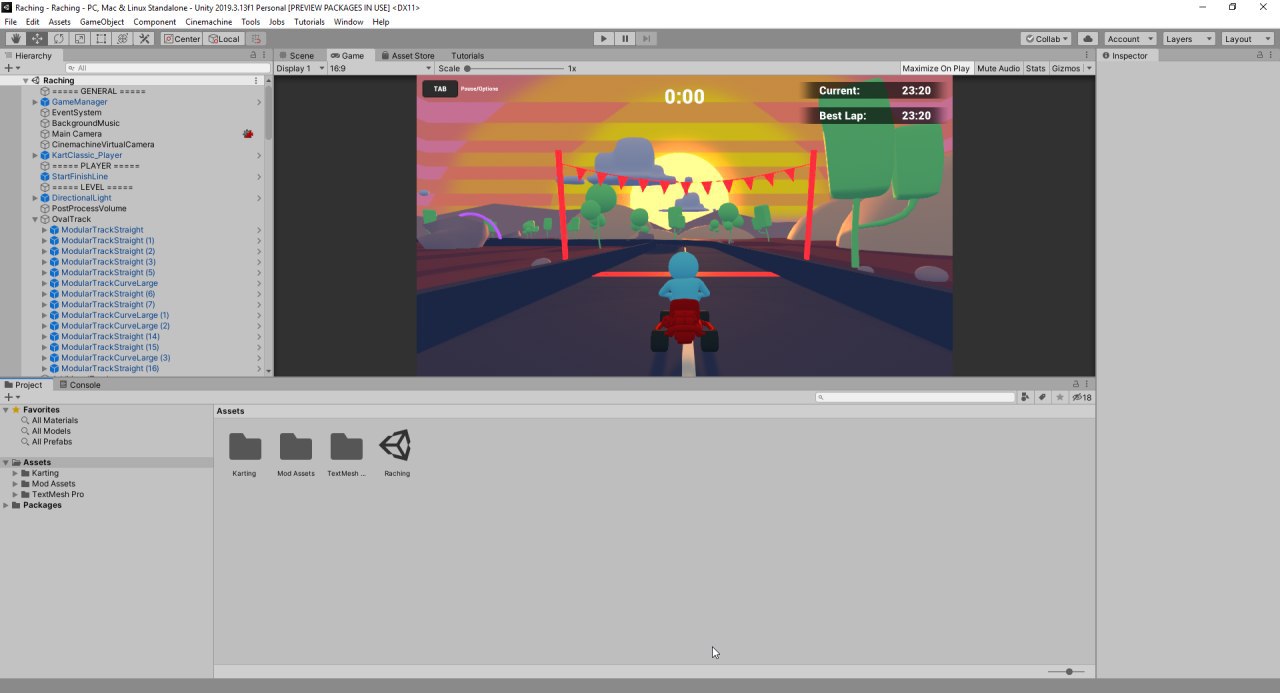Click the Project search field

coord(915,397)
